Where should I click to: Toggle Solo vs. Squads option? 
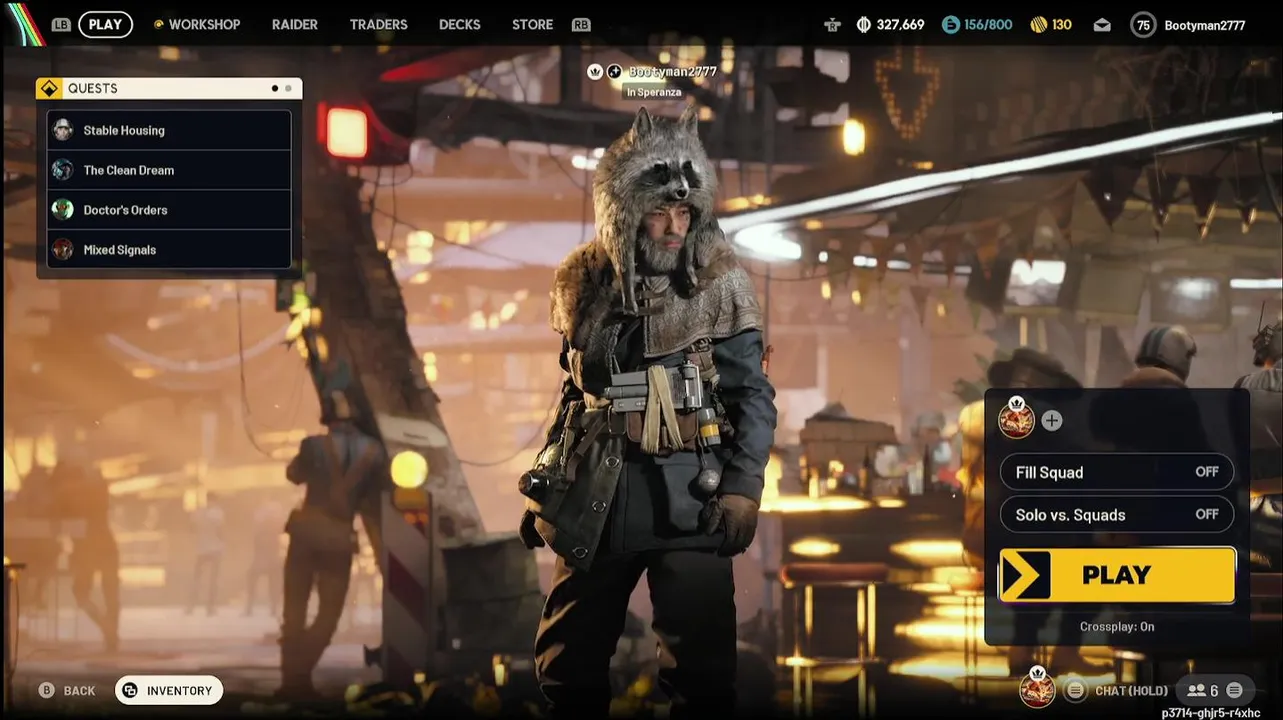(1117, 515)
